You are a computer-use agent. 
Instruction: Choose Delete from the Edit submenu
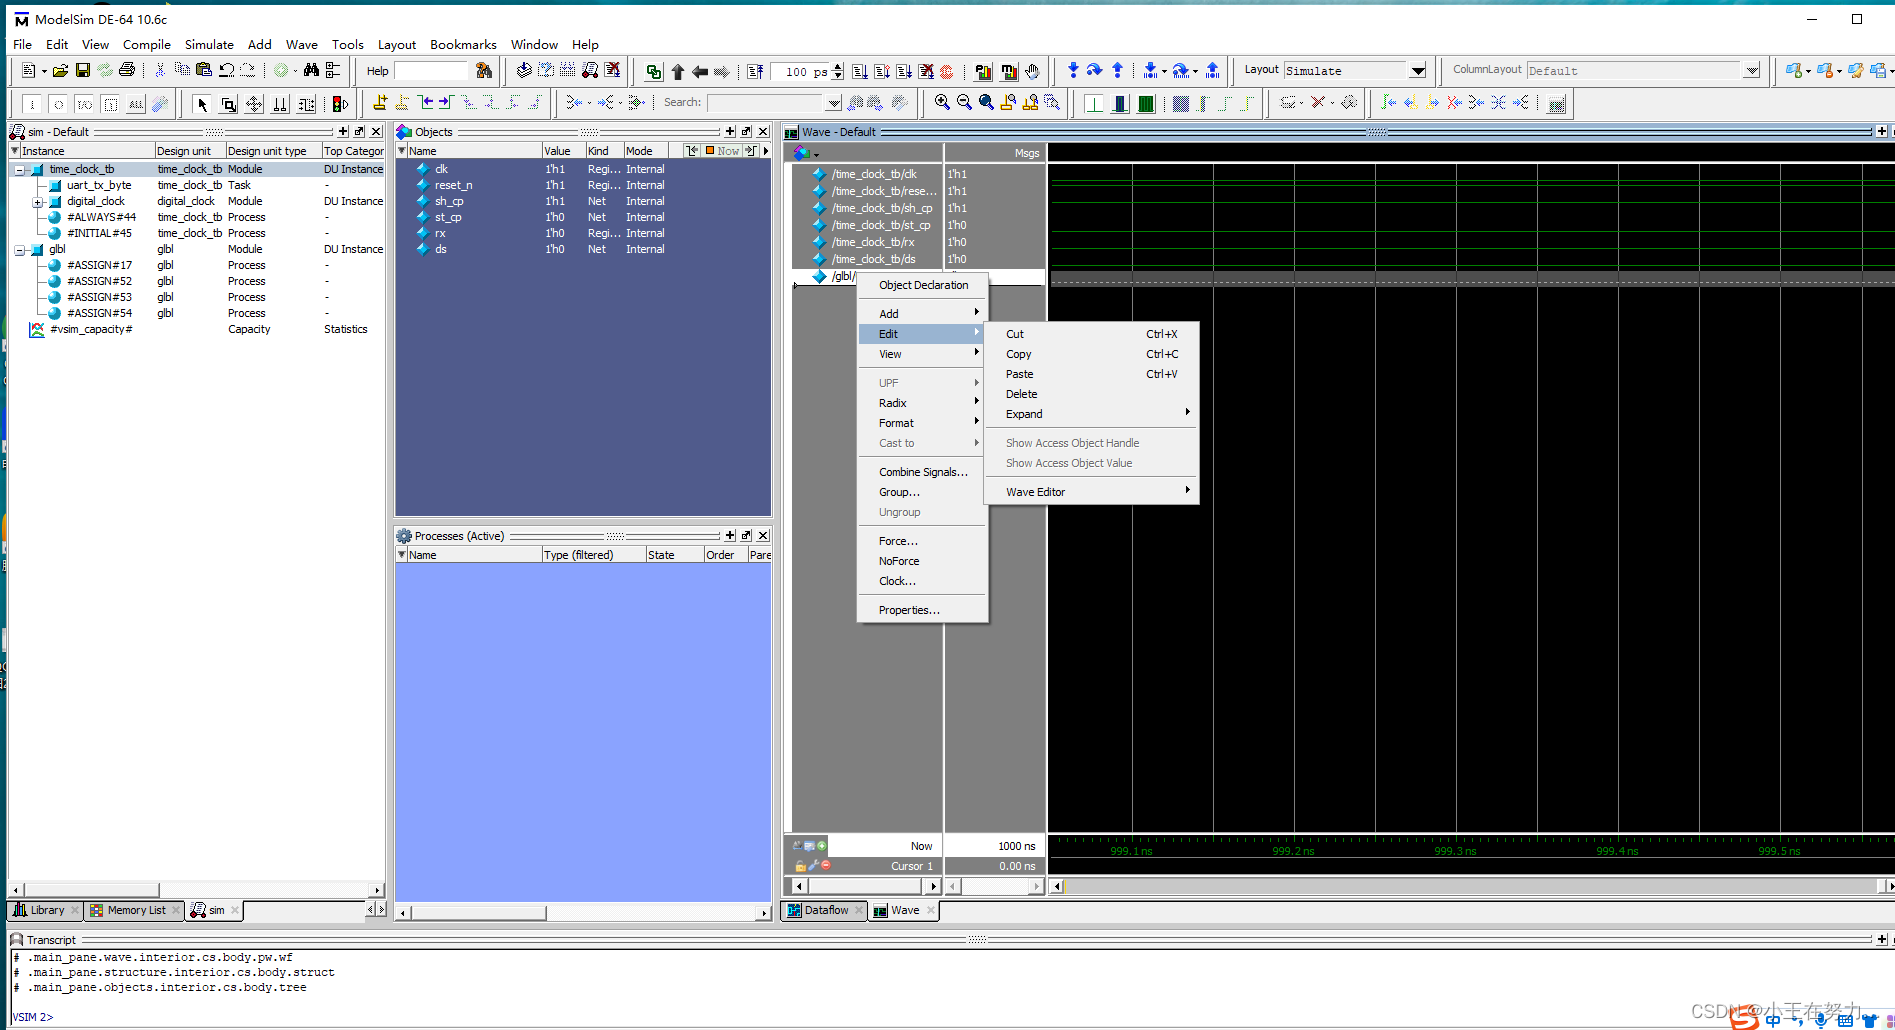1021,394
